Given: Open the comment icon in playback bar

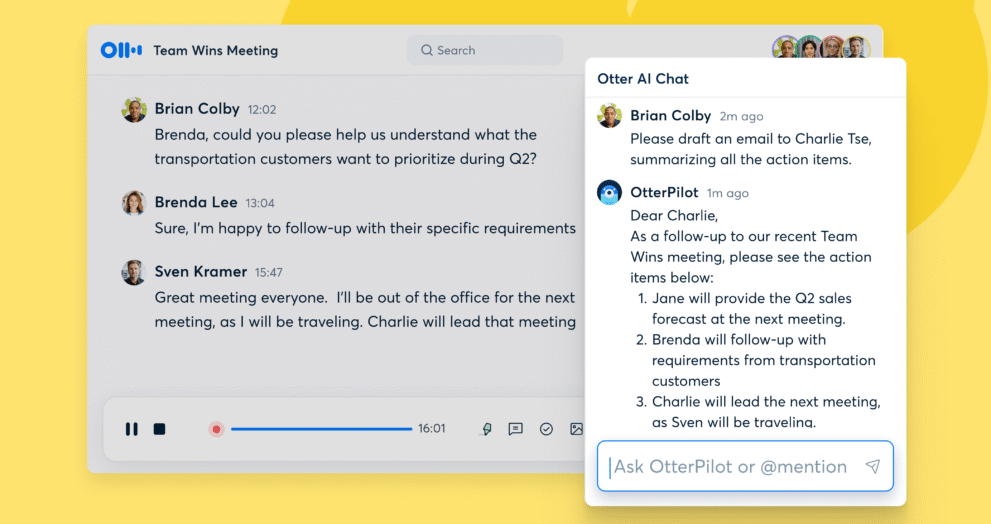Looking at the screenshot, I should (x=516, y=429).
